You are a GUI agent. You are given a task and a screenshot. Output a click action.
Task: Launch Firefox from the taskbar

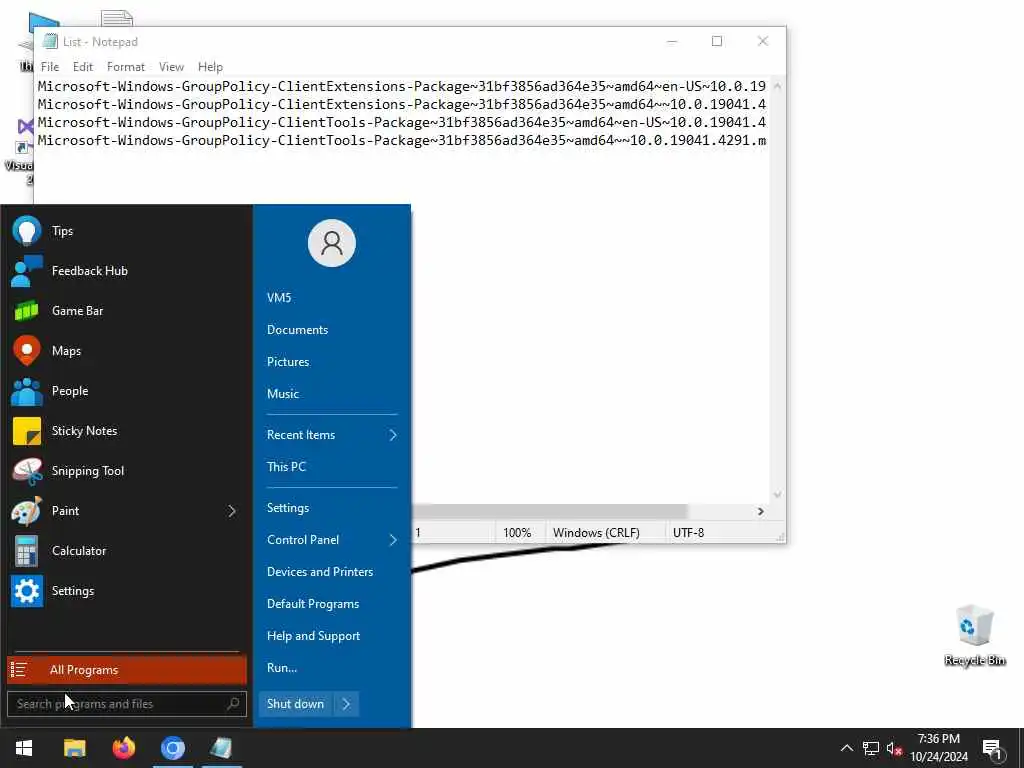click(x=123, y=748)
